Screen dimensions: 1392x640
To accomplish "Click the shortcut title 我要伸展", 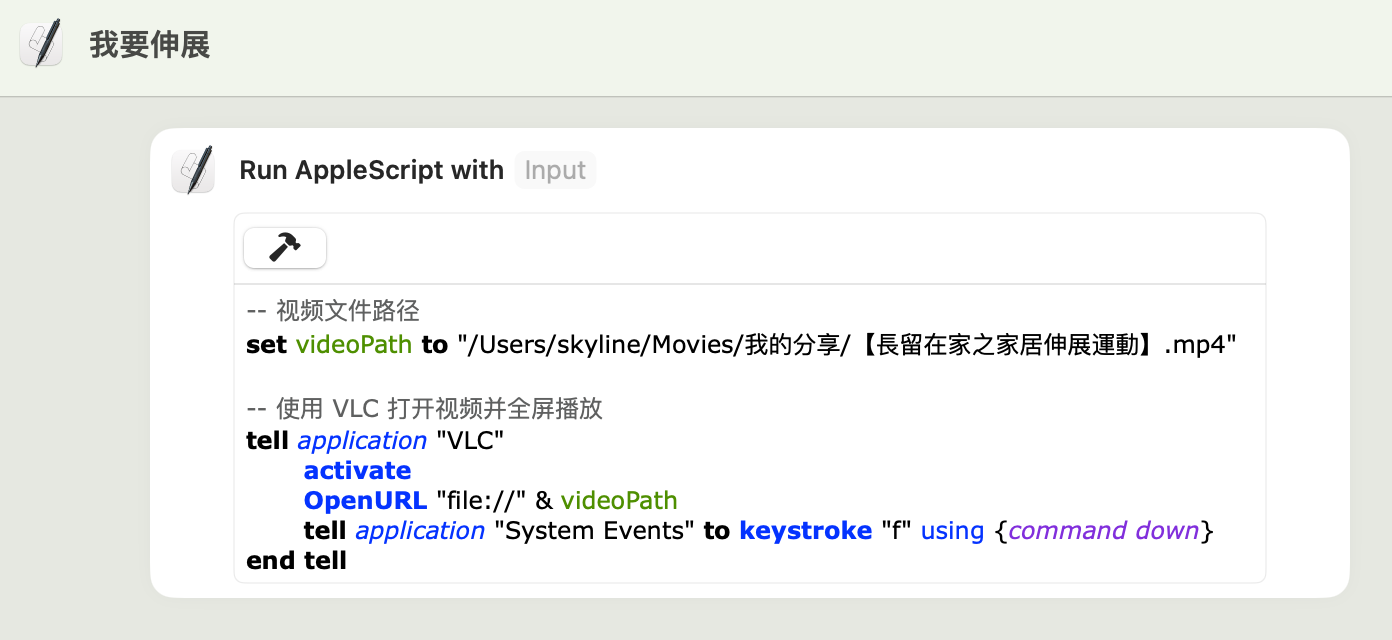I will 150,46.
